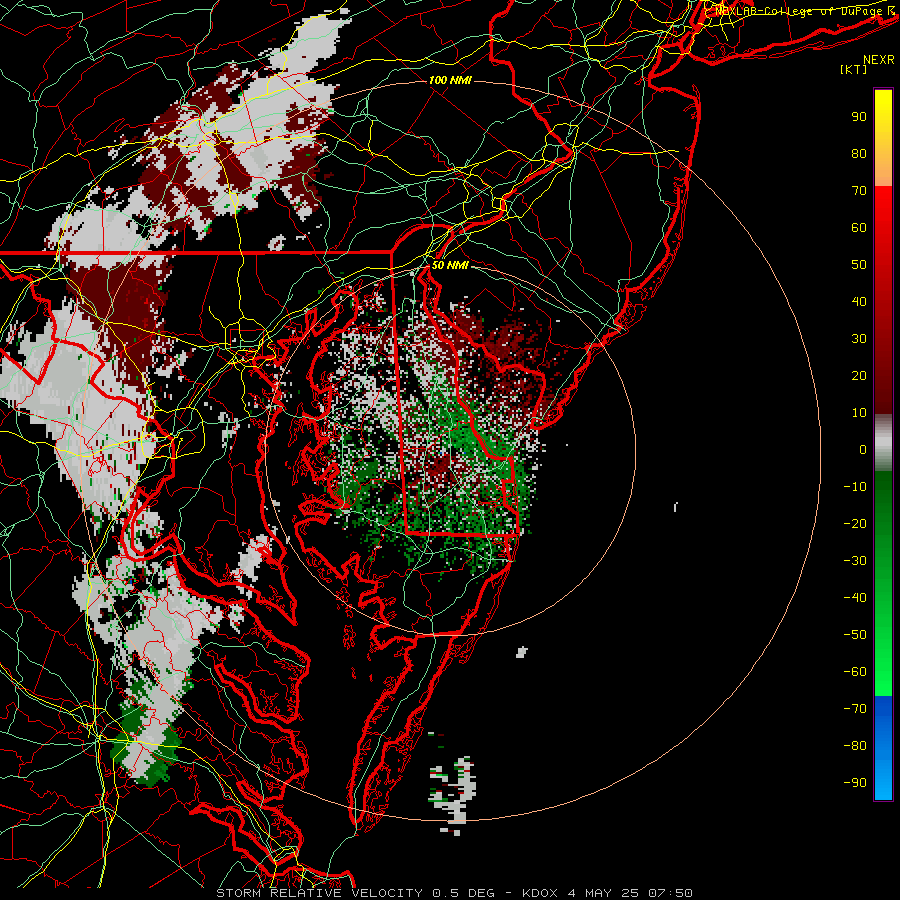Select the -80 knot scale value
The height and width of the screenshot is (900, 900).
(x=855, y=746)
